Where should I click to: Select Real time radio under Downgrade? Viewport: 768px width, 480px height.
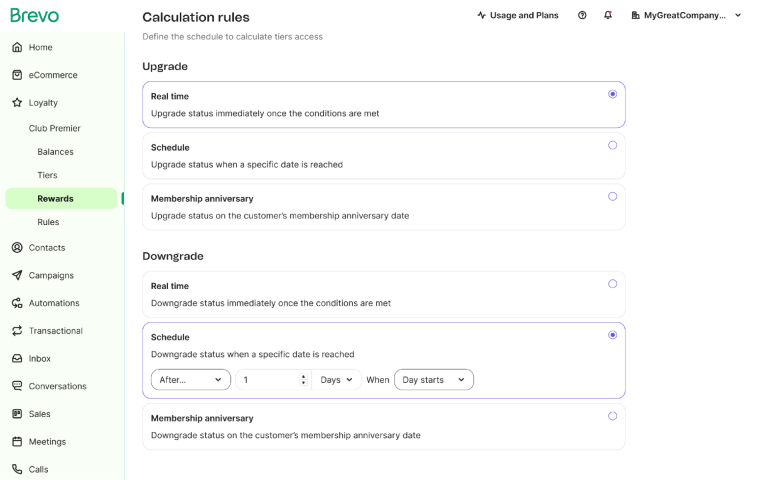pyautogui.click(x=612, y=284)
